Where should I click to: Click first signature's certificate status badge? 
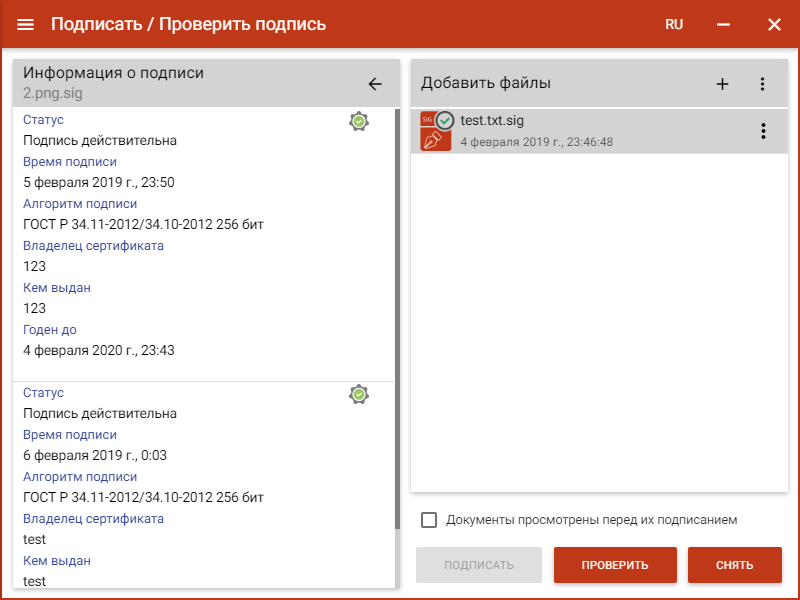coord(359,121)
